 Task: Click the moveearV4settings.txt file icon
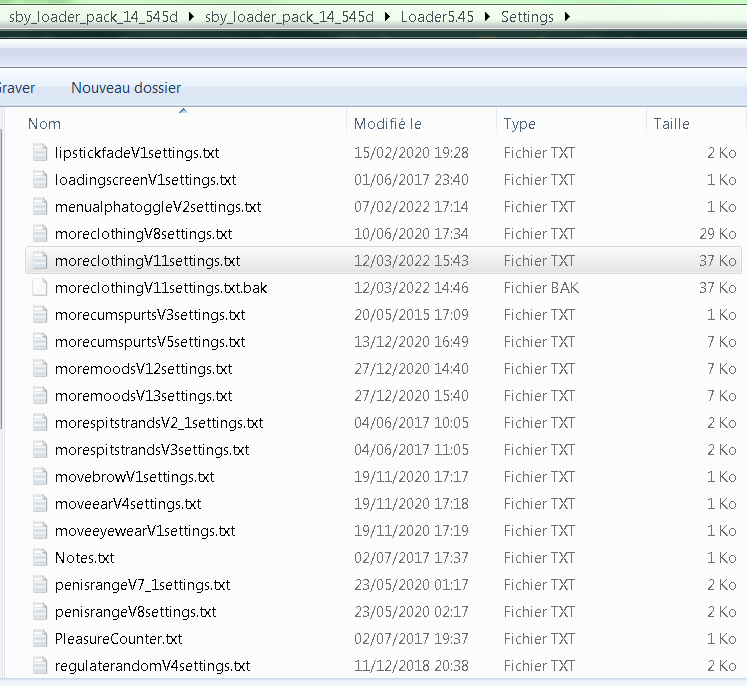(x=40, y=504)
